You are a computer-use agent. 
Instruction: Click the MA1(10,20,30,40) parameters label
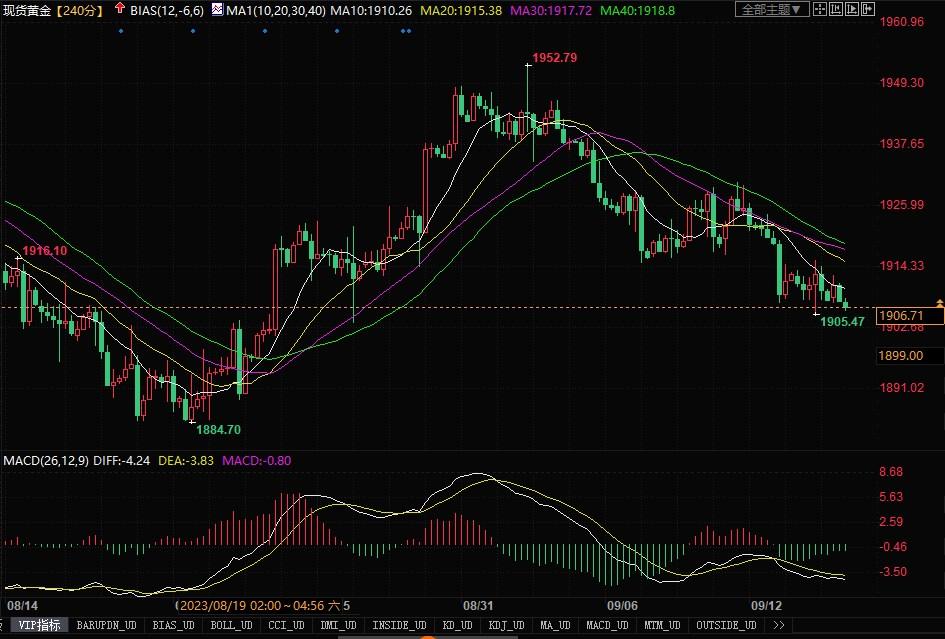(276, 10)
